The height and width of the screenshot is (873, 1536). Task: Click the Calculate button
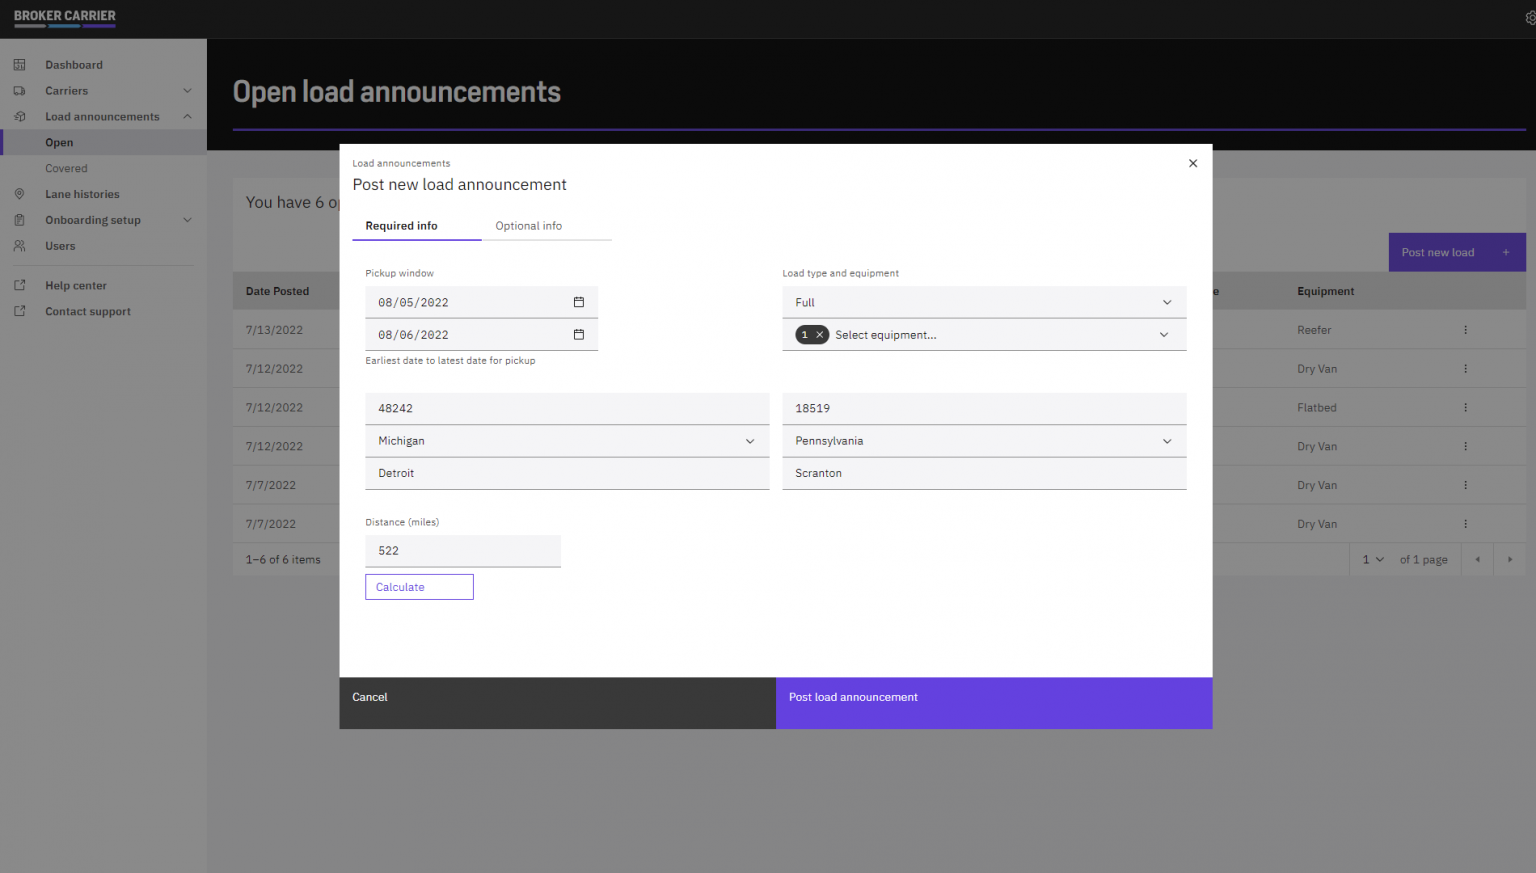[x=419, y=587]
